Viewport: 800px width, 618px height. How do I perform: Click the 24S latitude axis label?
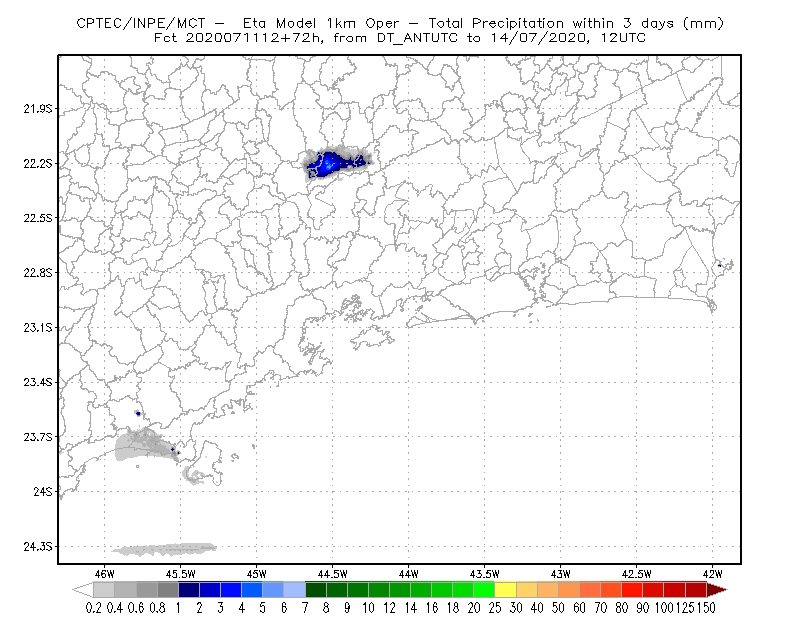tap(43, 491)
